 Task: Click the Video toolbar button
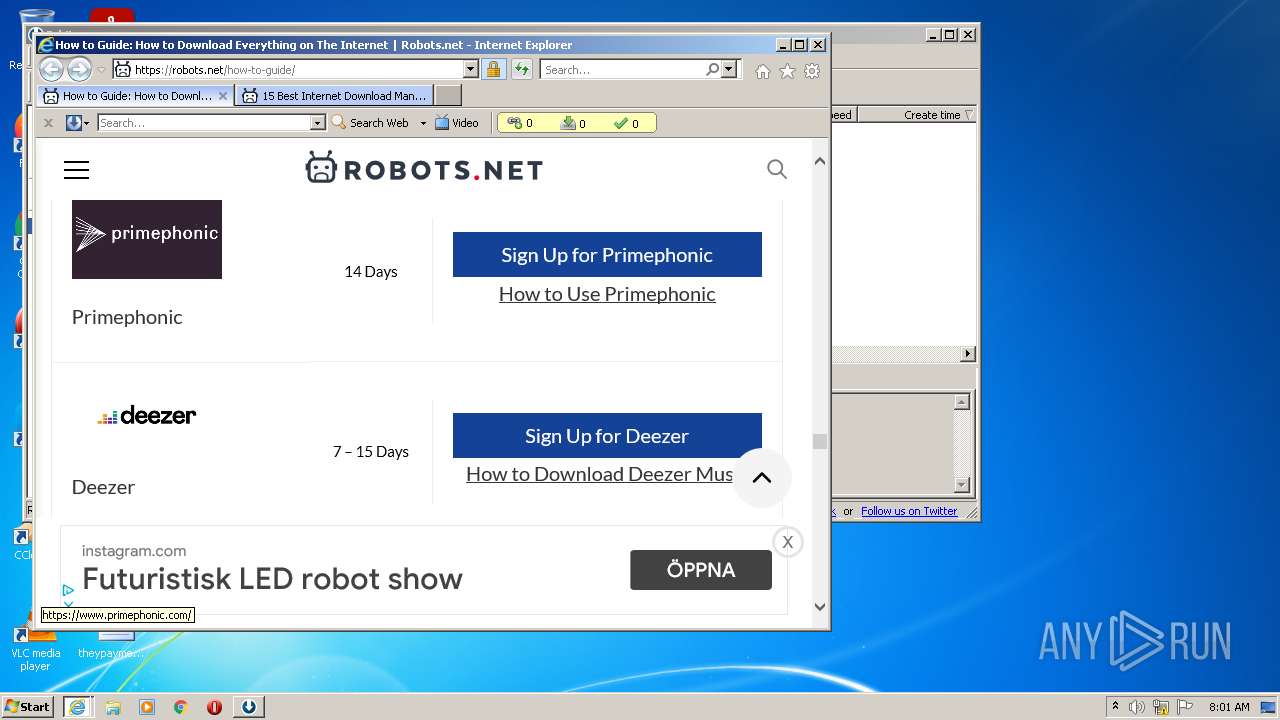(457, 123)
